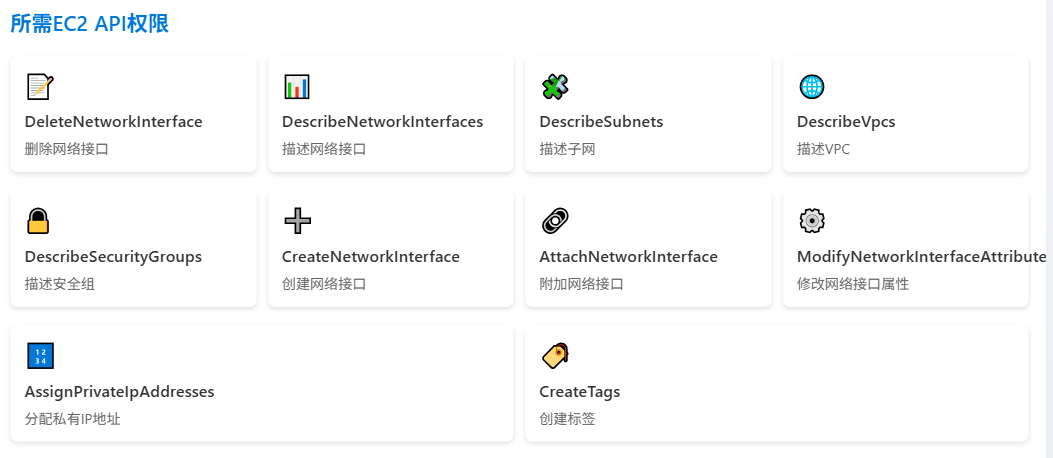Click the AttachNetworkInterface title text
The image size is (1053, 458).
(629, 257)
